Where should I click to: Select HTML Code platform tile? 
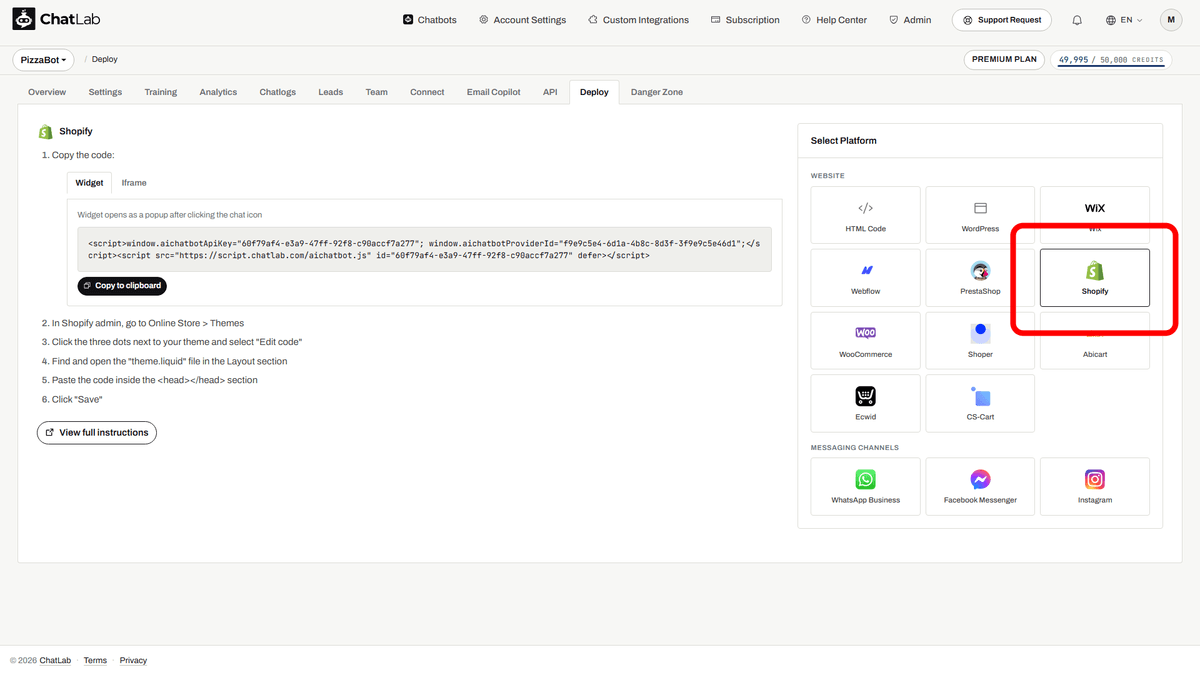866,215
